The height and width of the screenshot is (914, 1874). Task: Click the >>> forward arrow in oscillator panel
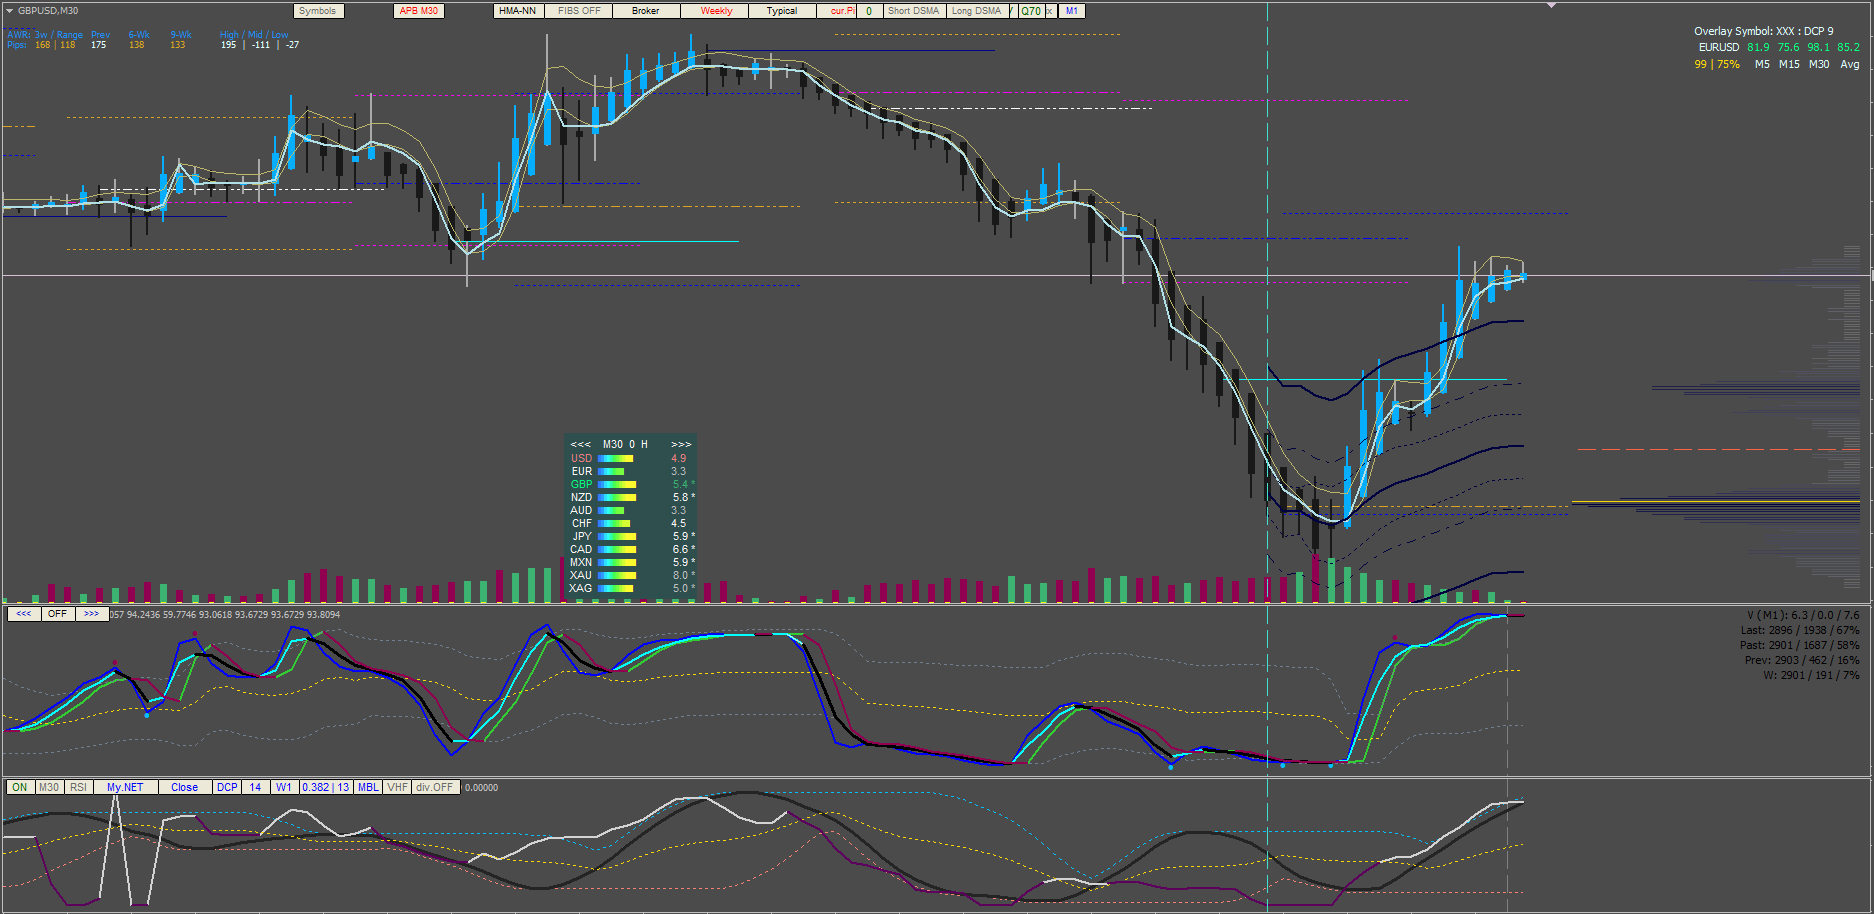point(92,613)
